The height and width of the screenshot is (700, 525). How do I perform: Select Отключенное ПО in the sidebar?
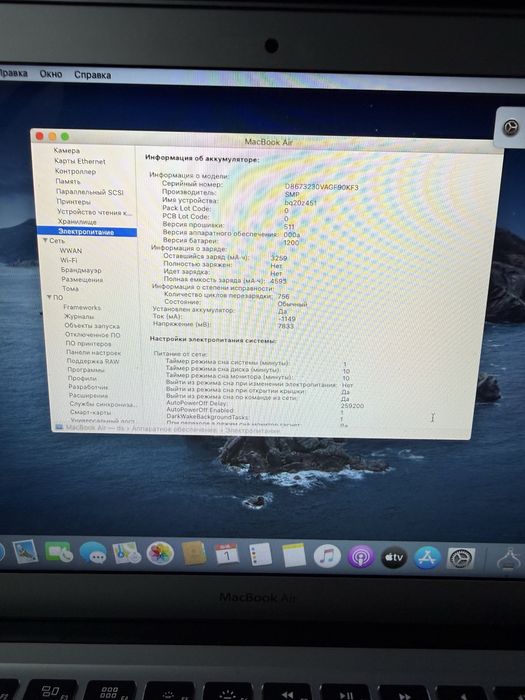pyautogui.click(x=93, y=335)
